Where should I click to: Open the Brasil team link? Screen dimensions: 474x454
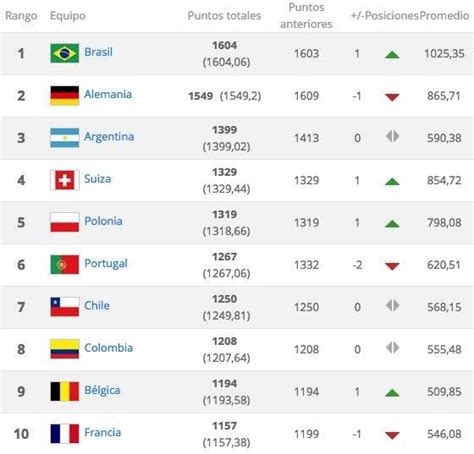(x=98, y=52)
